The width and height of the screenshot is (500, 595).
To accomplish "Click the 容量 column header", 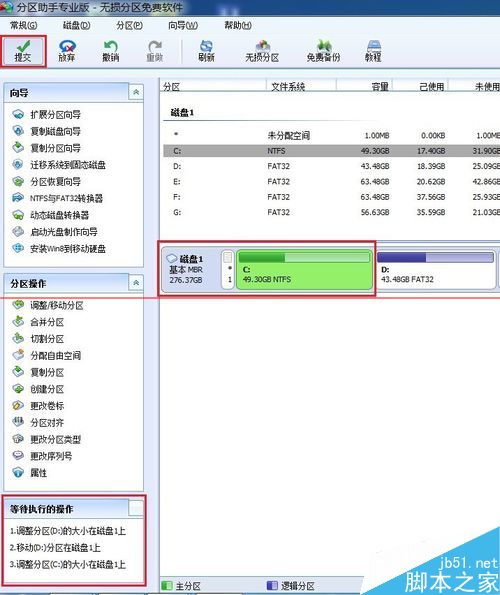I will pyautogui.click(x=365, y=87).
